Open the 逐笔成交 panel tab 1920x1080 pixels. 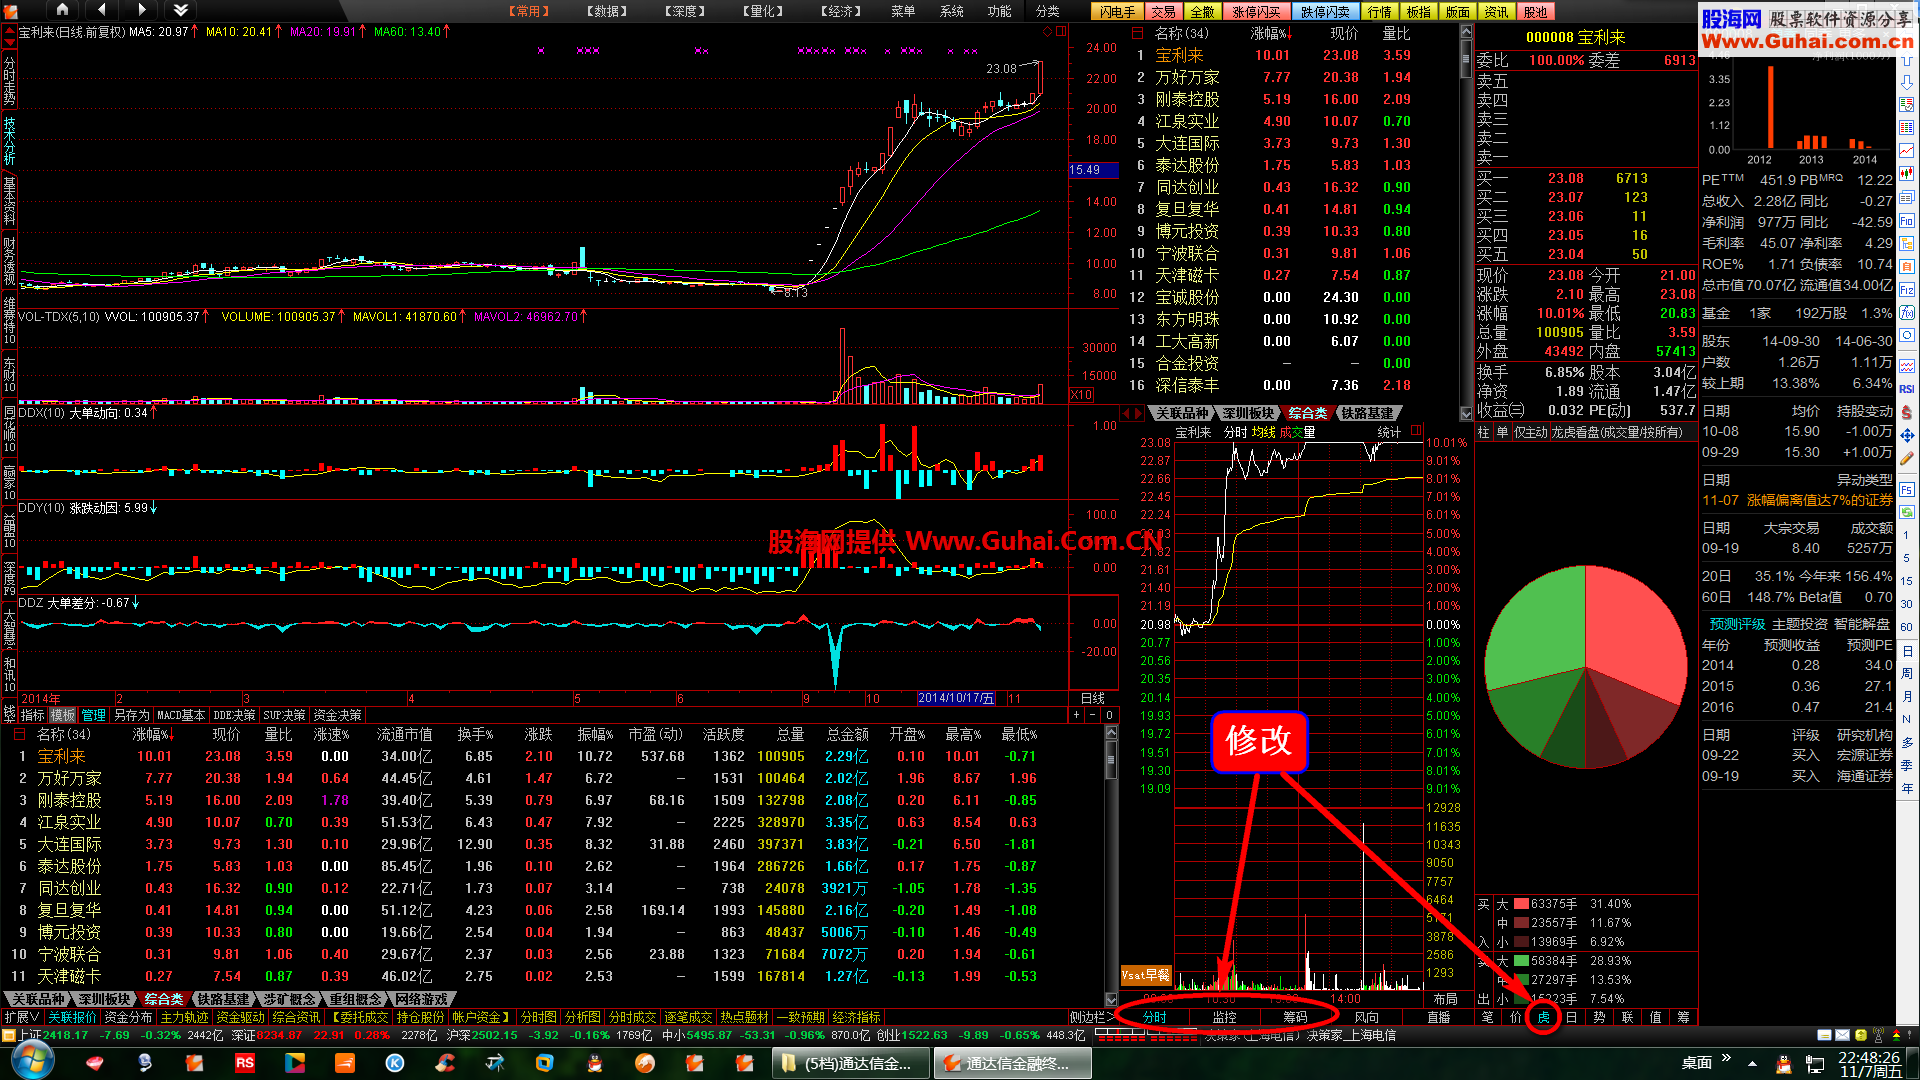coord(688,1017)
